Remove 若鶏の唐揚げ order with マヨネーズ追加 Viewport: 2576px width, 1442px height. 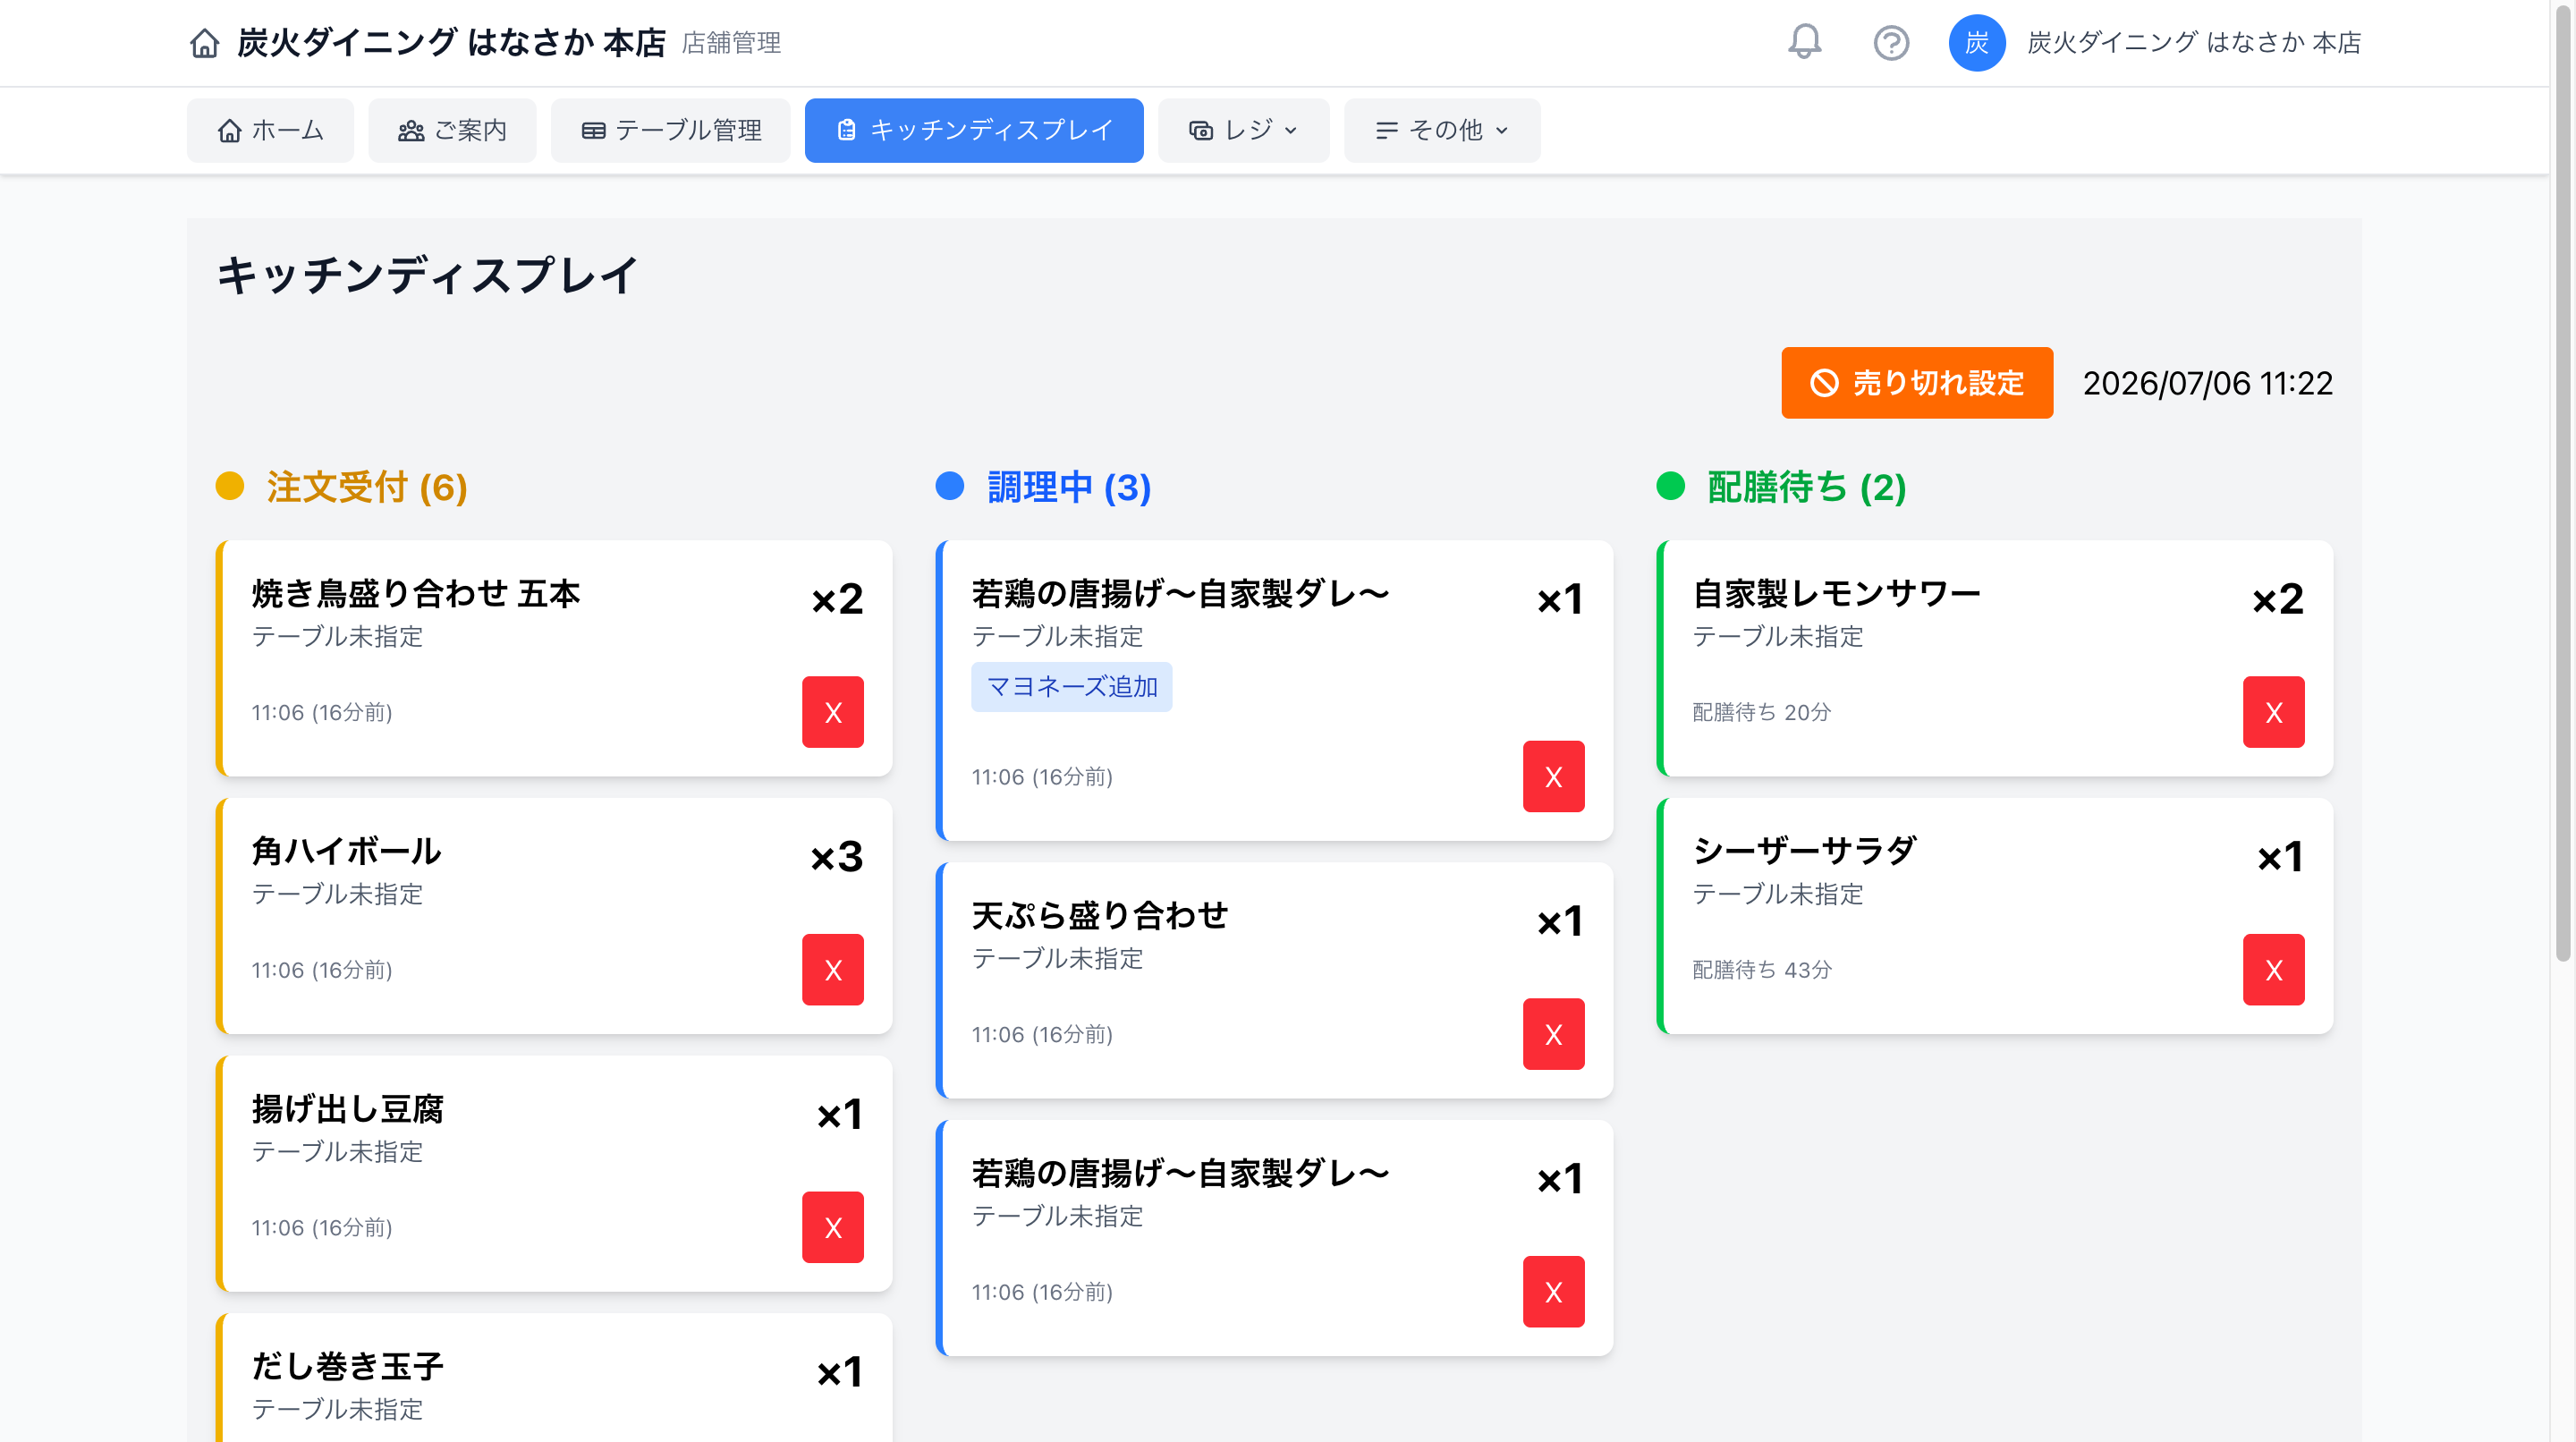(x=1553, y=776)
